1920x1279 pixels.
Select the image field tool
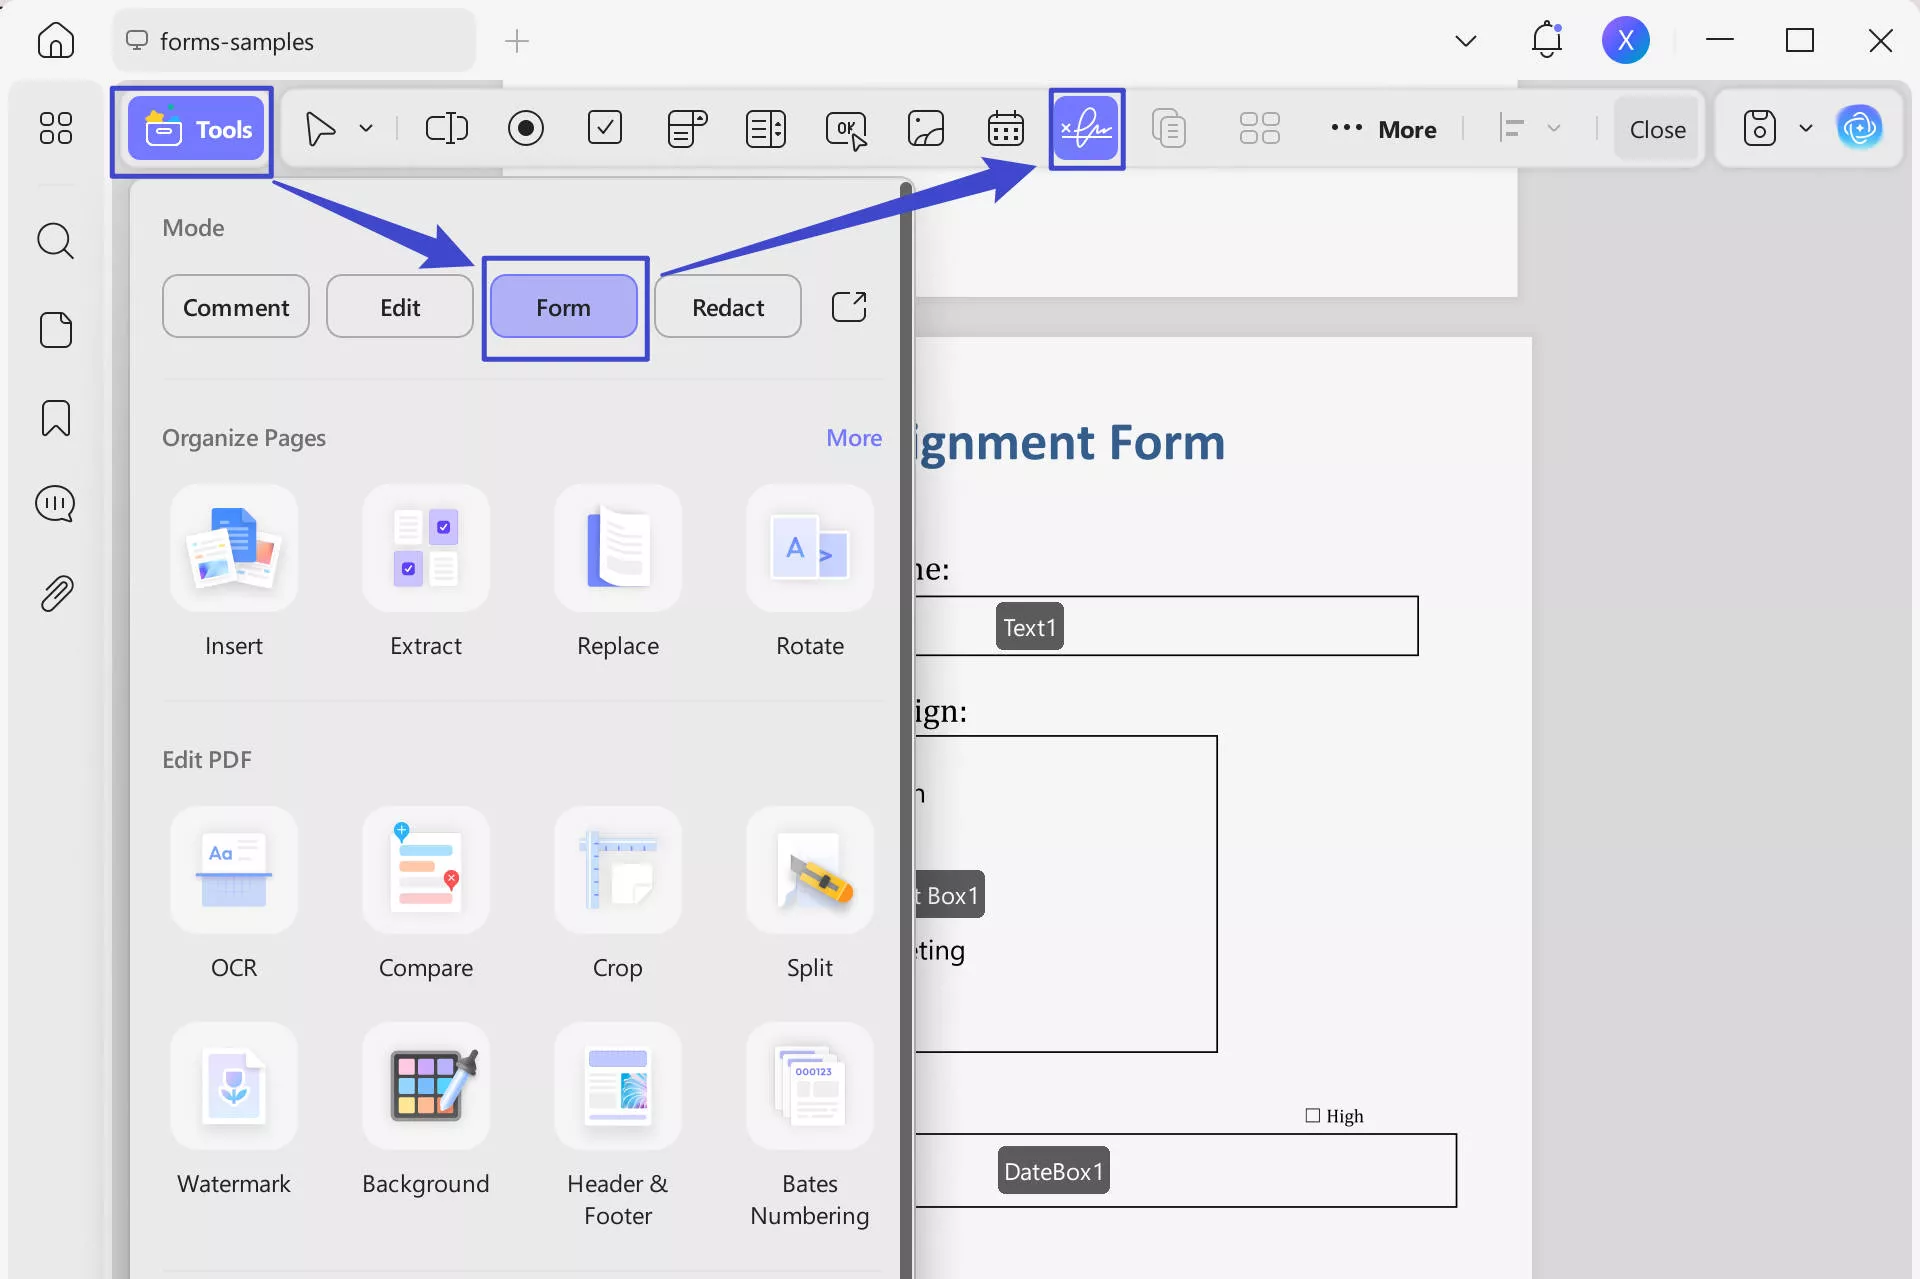pos(925,128)
